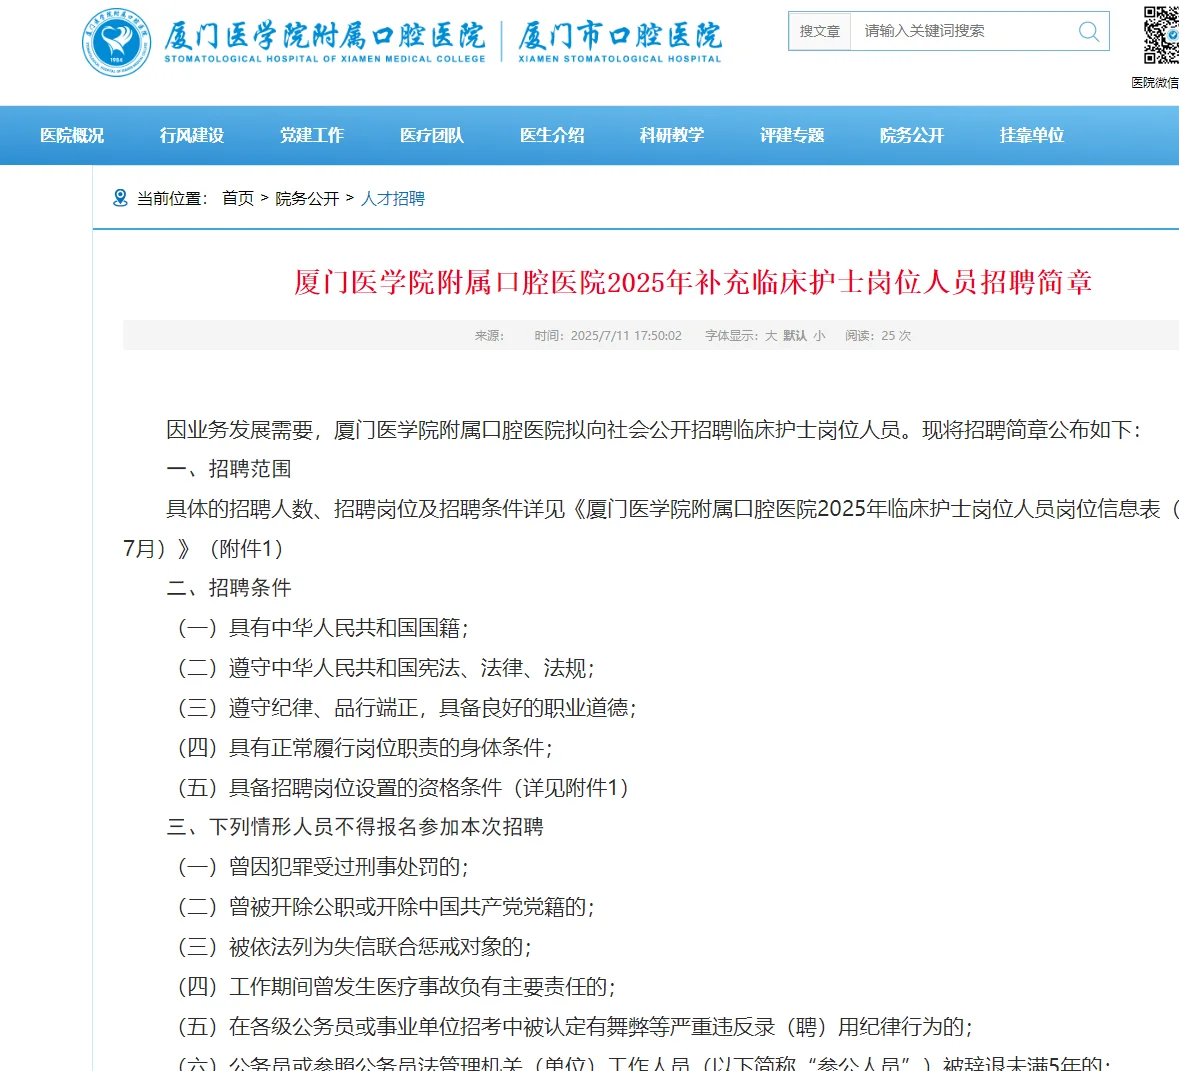The width and height of the screenshot is (1179, 1071).
Task: Click the 来源: label in info bar
Action: tap(489, 335)
